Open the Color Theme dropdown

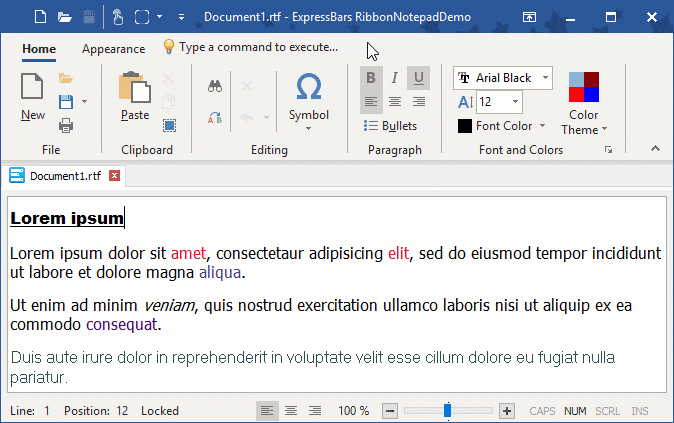[584, 103]
